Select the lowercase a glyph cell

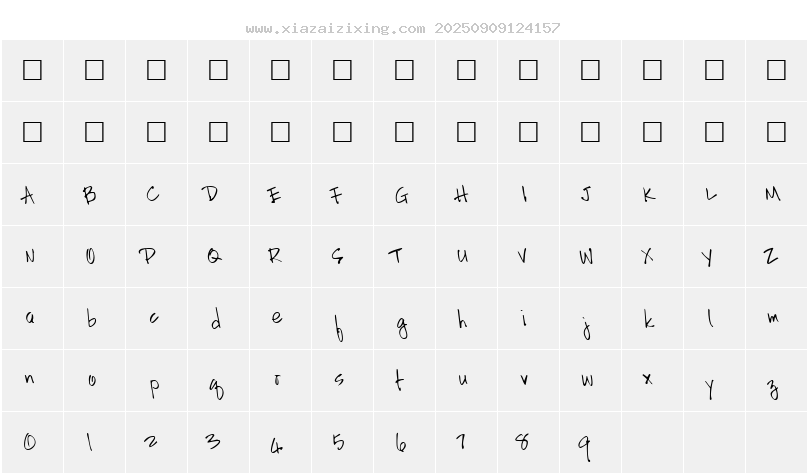(x=30, y=318)
